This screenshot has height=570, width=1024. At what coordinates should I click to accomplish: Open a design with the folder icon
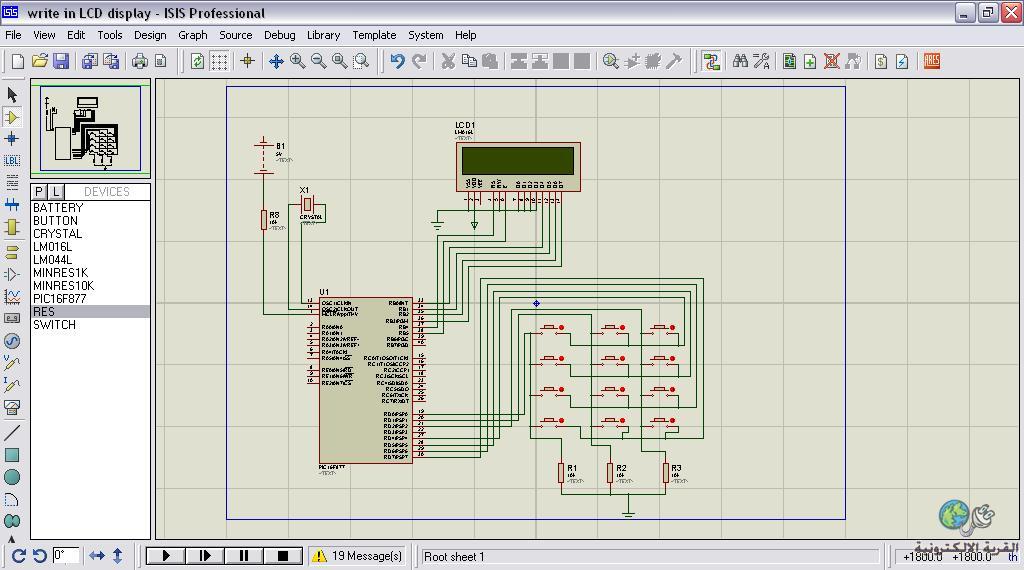pyautogui.click(x=39, y=61)
